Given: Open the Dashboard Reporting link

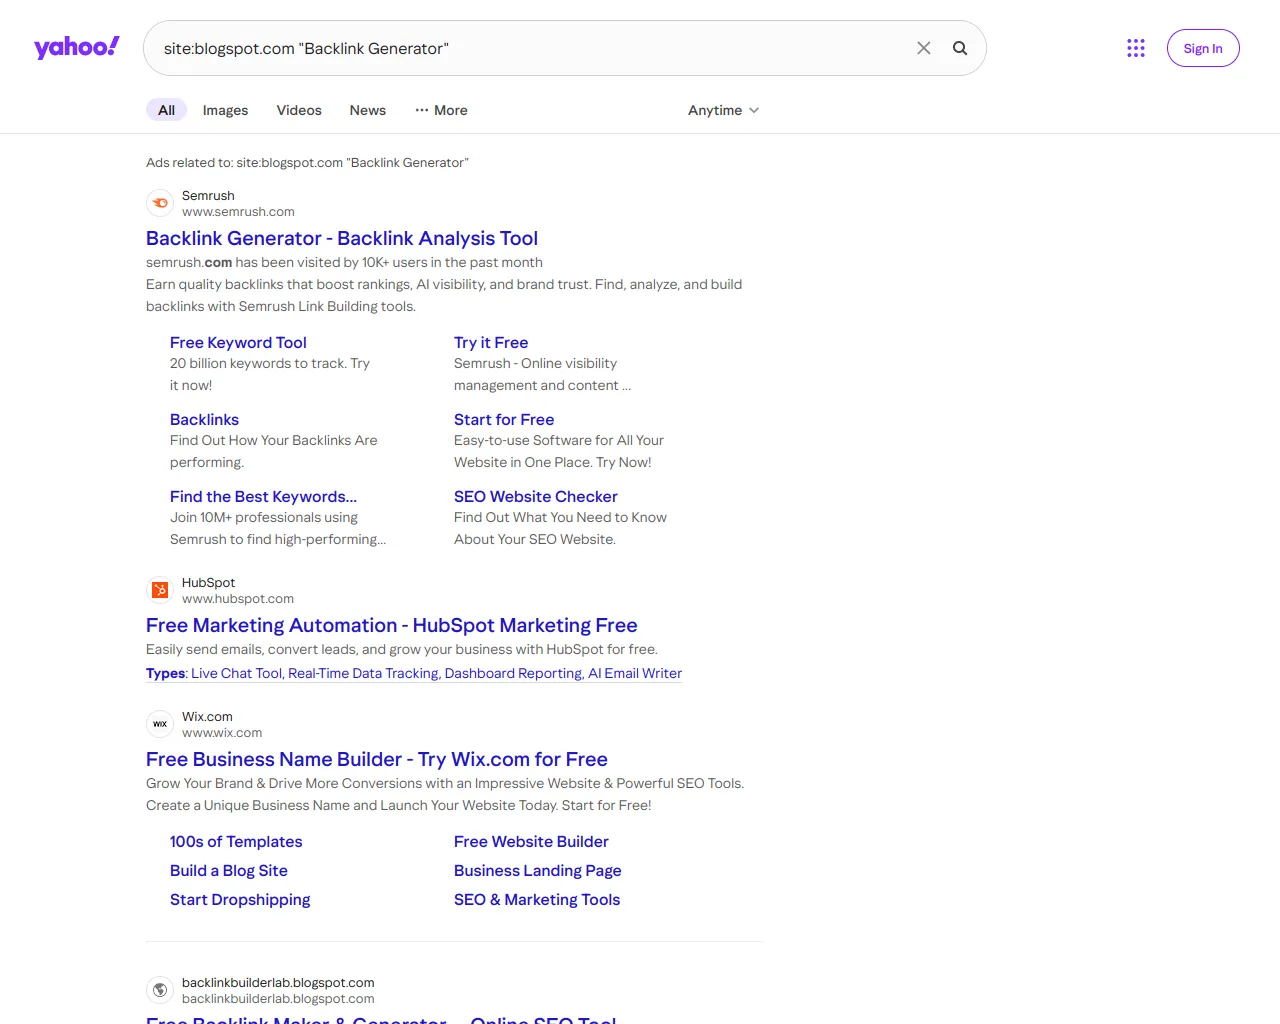Looking at the screenshot, I should 514,673.
